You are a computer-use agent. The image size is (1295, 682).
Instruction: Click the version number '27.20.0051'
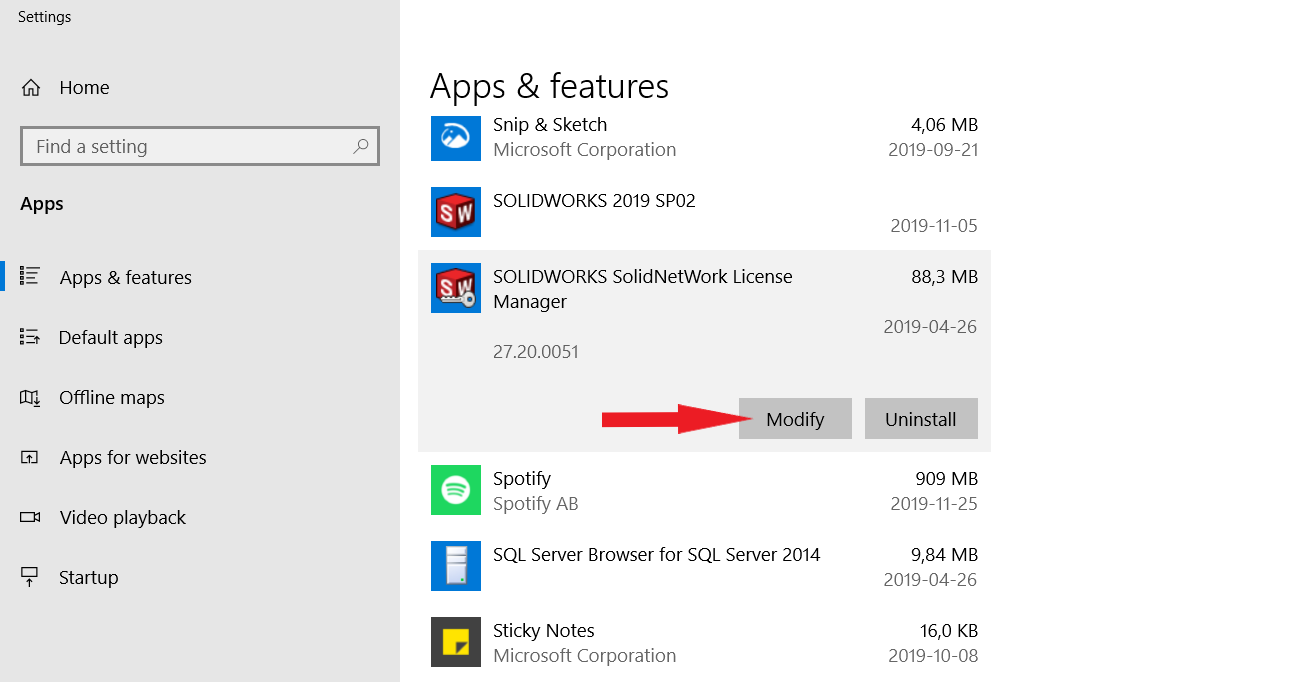(x=536, y=352)
